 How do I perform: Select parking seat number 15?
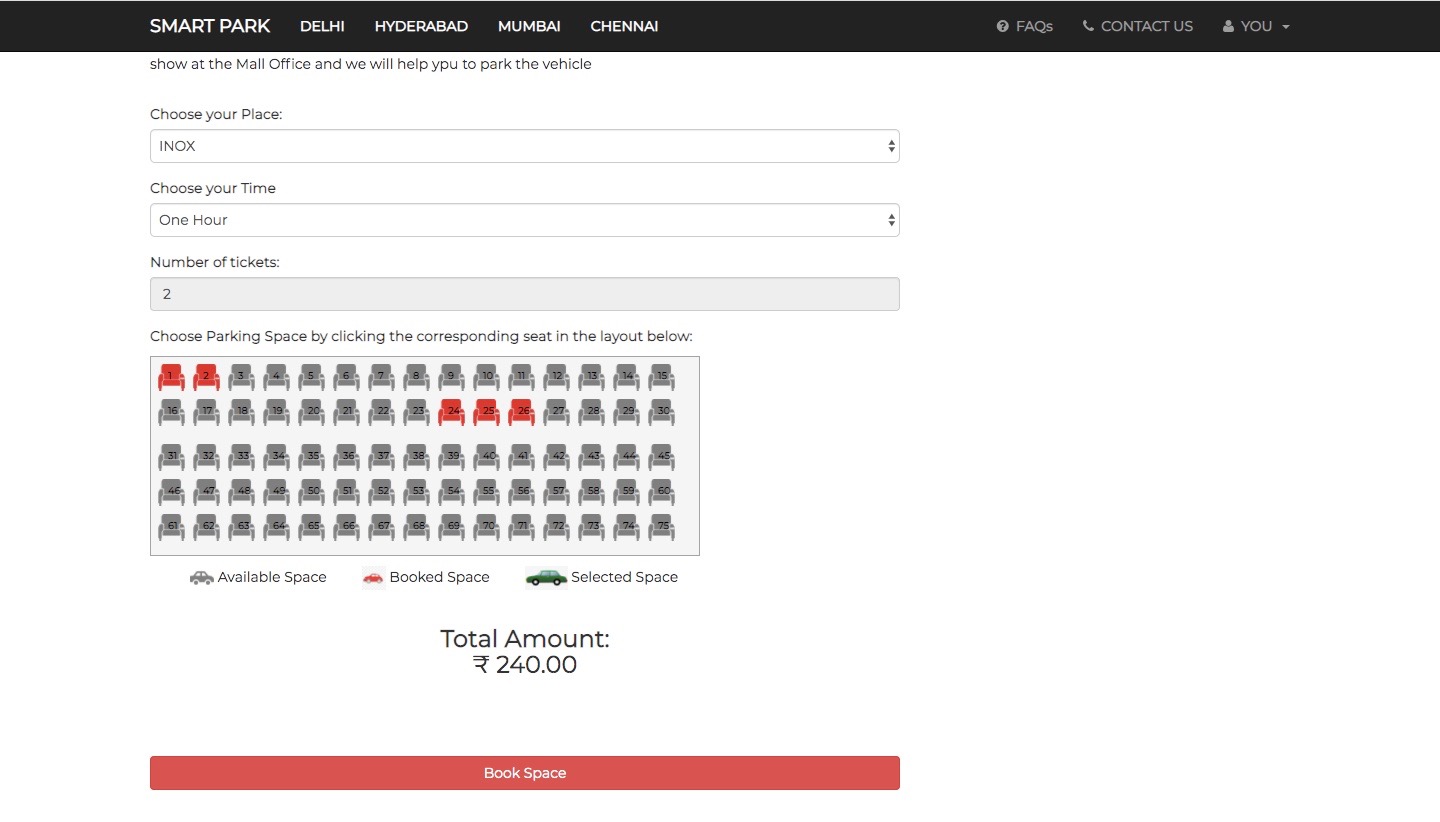661,376
